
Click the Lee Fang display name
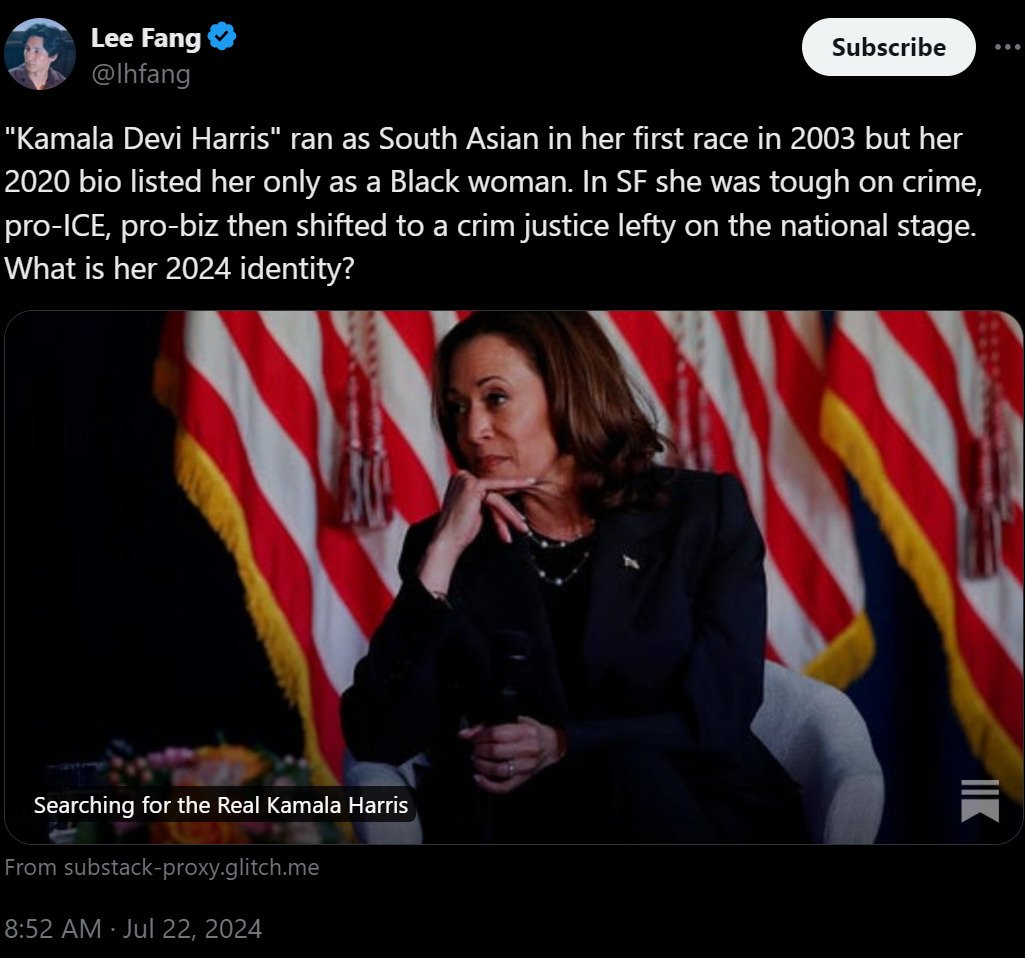(146, 38)
